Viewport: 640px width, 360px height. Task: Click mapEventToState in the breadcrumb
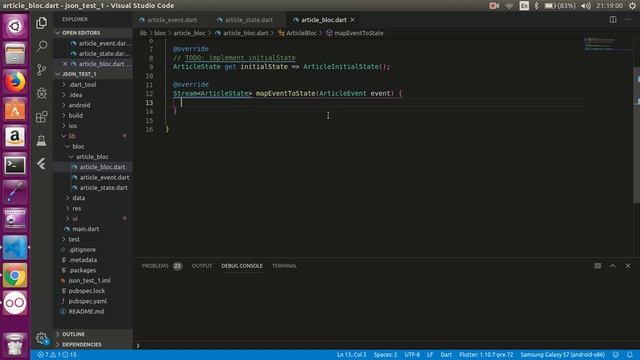pyautogui.click(x=358, y=33)
